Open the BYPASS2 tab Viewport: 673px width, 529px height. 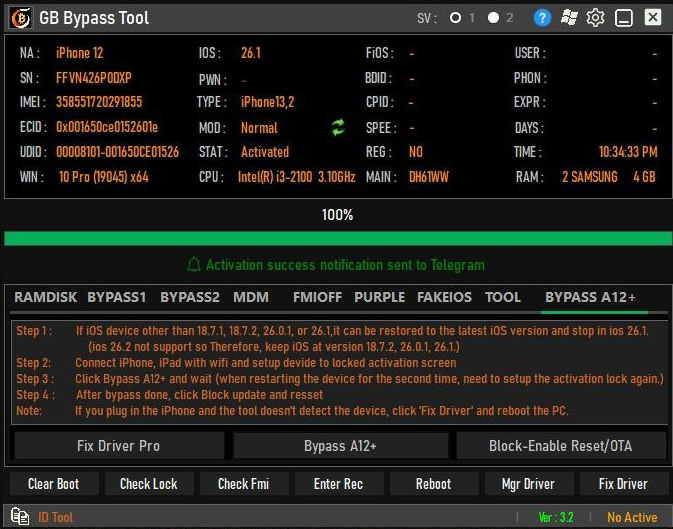(x=190, y=297)
